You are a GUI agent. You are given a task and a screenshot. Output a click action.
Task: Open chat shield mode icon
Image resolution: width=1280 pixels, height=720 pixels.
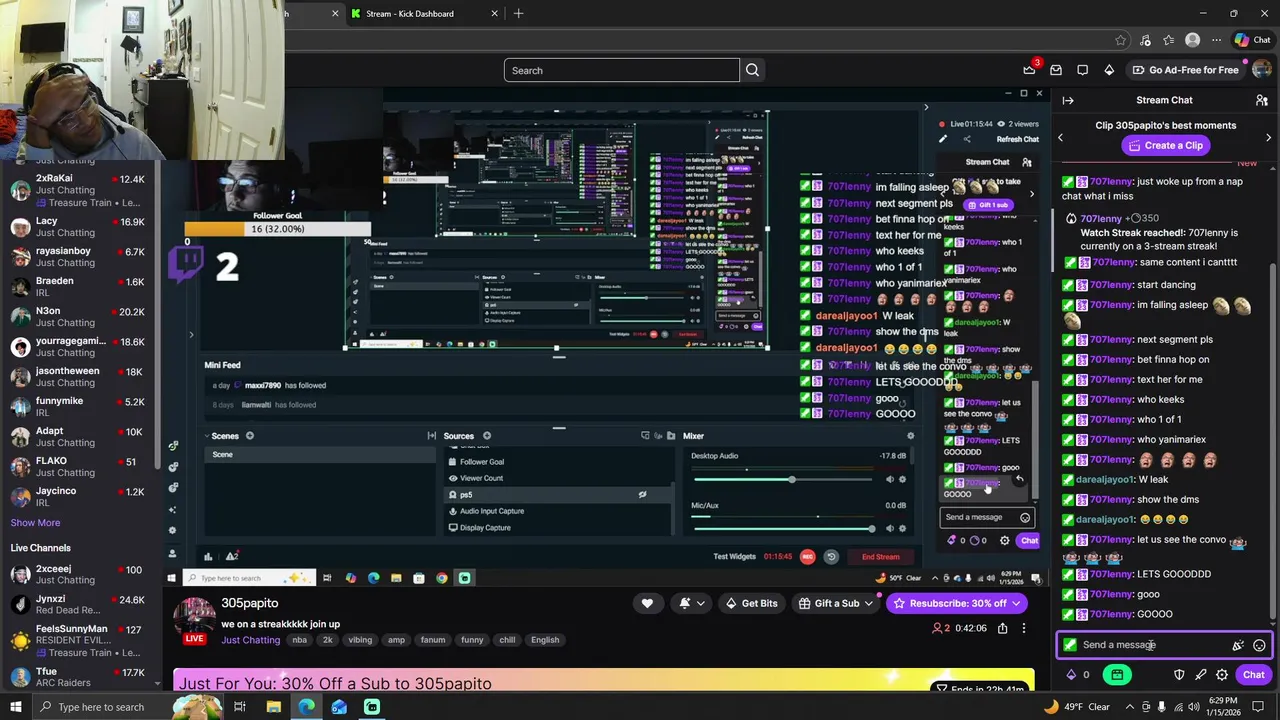[1179, 675]
